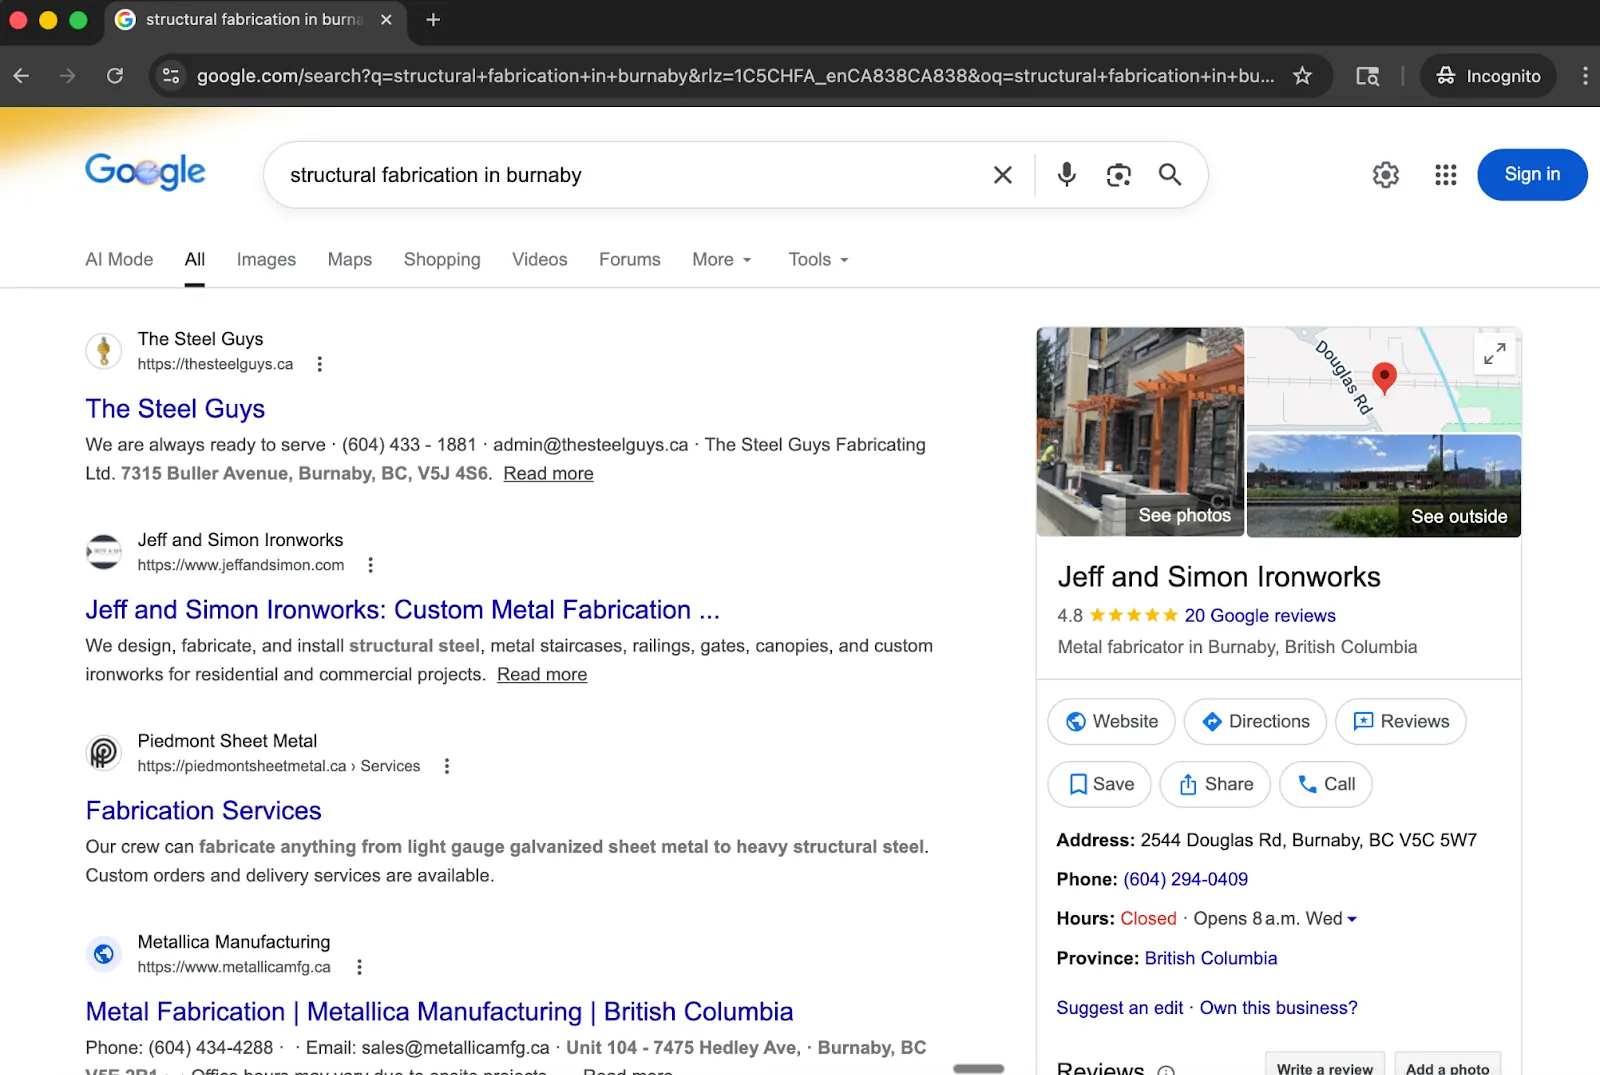
Task: Click the red map location pin
Action: coord(1384,377)
